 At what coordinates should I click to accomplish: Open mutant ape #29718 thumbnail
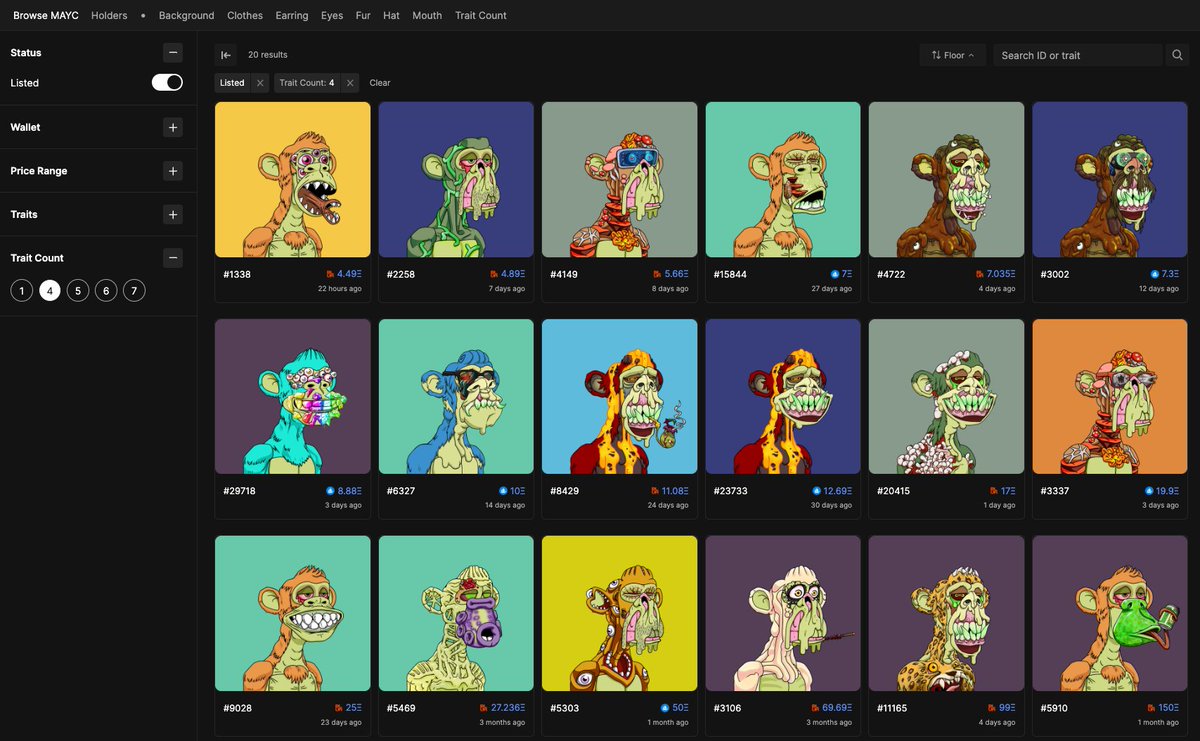[x=293, y=397]
